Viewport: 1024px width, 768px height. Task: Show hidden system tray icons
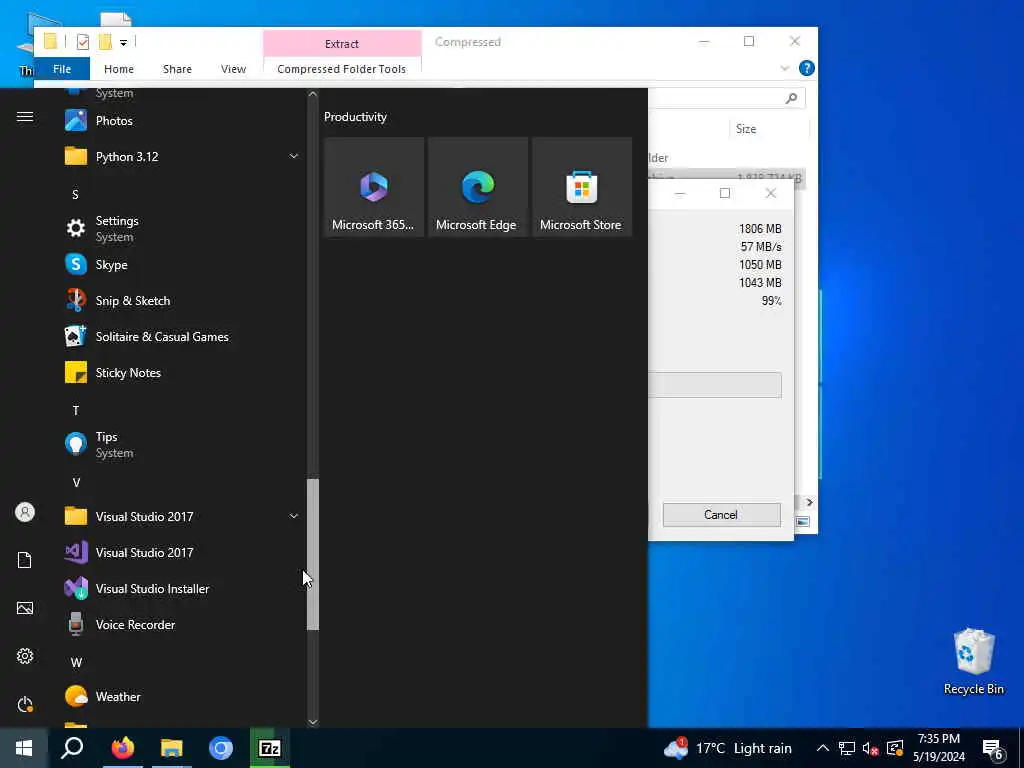pyautogui.click(x=823, y=748)
